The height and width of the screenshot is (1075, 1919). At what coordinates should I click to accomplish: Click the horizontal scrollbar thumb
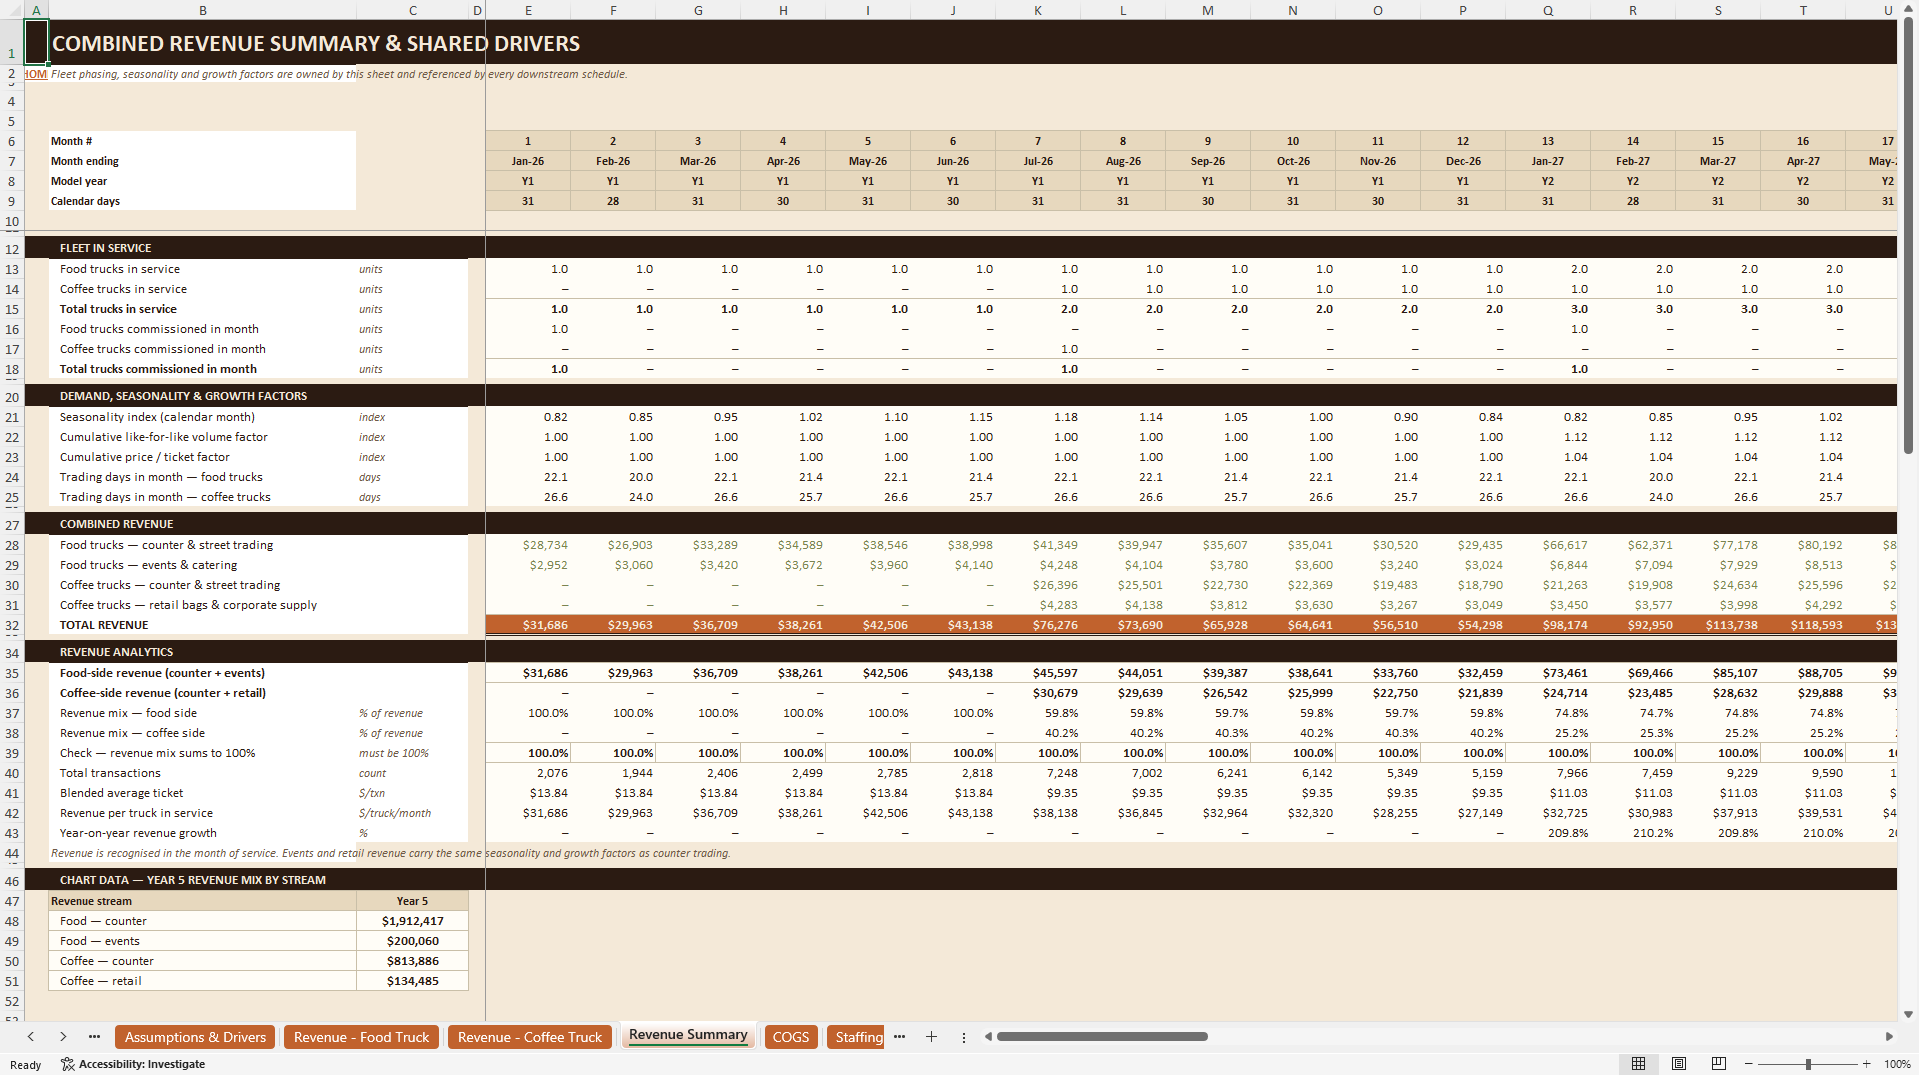click(x=1102, y=1037)
